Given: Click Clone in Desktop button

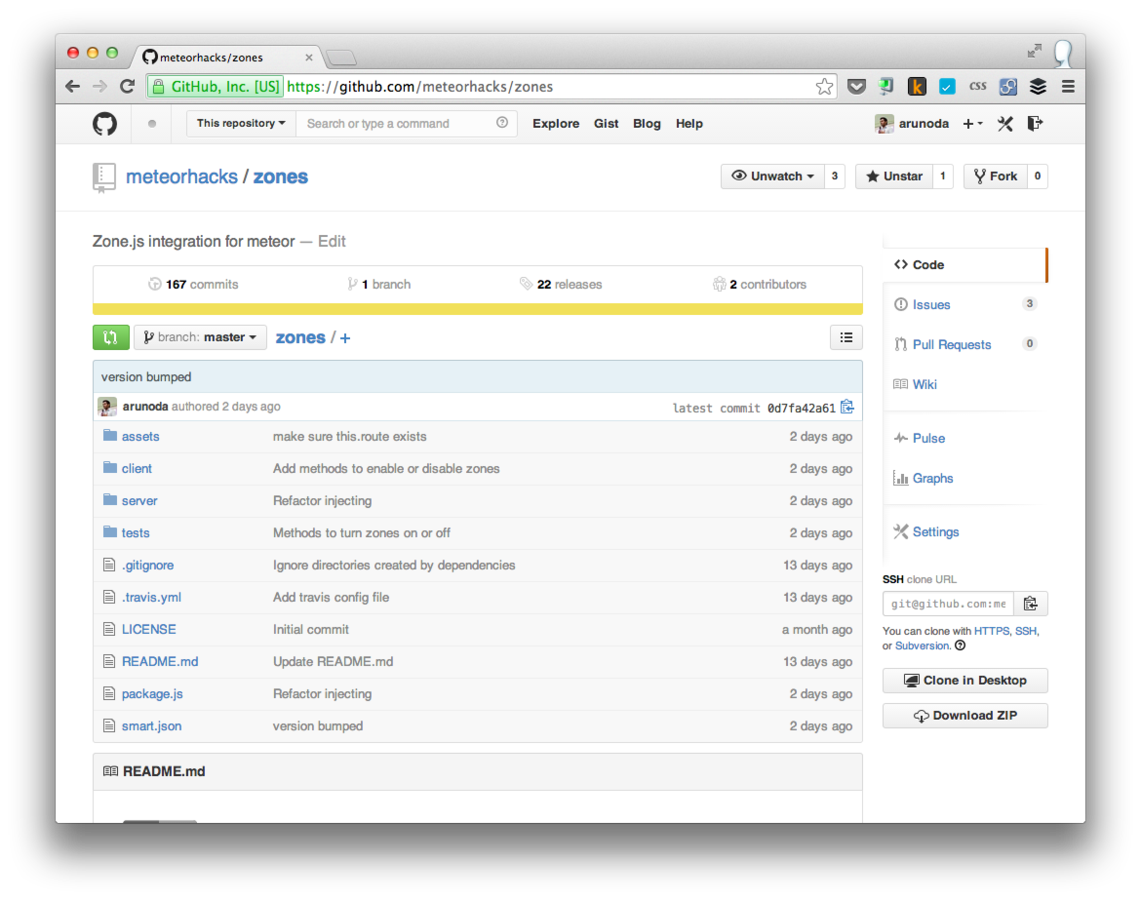Looking at the screenshot, I should [965, 680].
